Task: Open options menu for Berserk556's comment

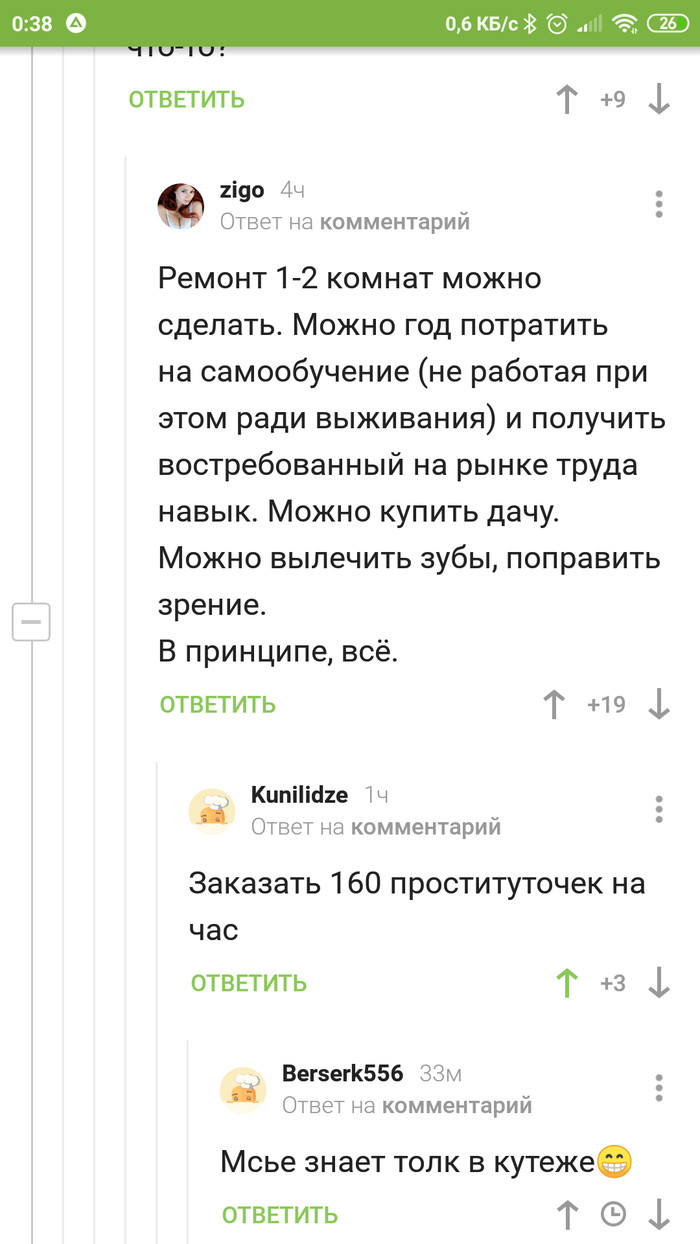Action: (659, 1087)
